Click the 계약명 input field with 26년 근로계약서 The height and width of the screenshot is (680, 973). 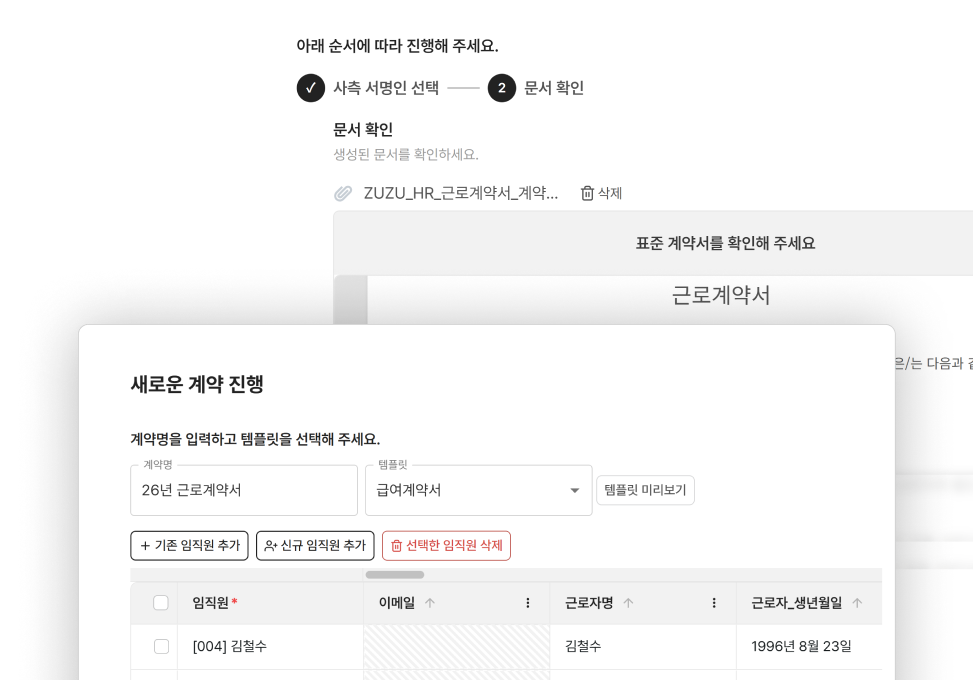(x=244, y=490)
